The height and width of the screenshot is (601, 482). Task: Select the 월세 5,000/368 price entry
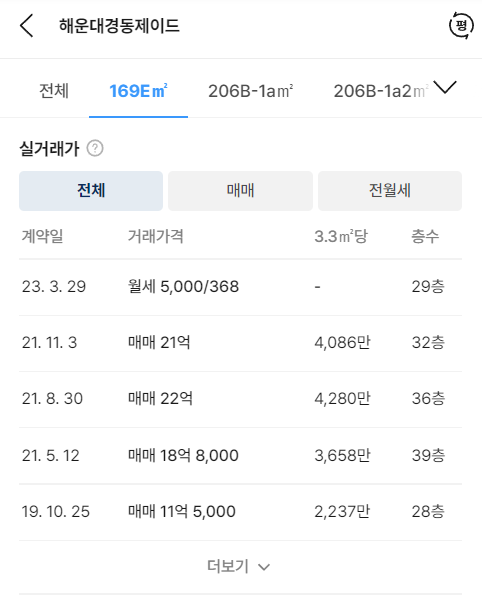184,287
